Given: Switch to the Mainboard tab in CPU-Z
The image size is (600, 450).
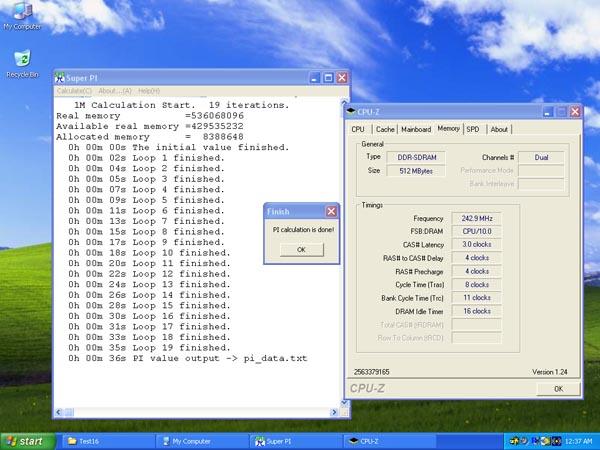Looking at the screenshot, I should click(x=416, y=129).
